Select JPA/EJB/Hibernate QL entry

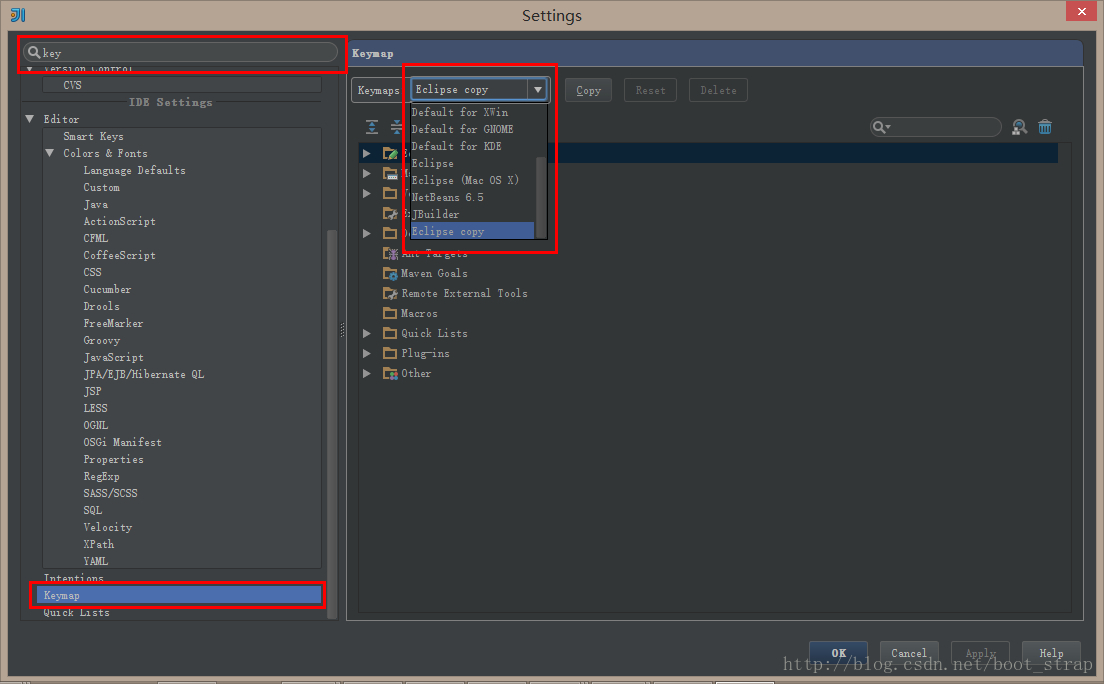tap(144, 374)
